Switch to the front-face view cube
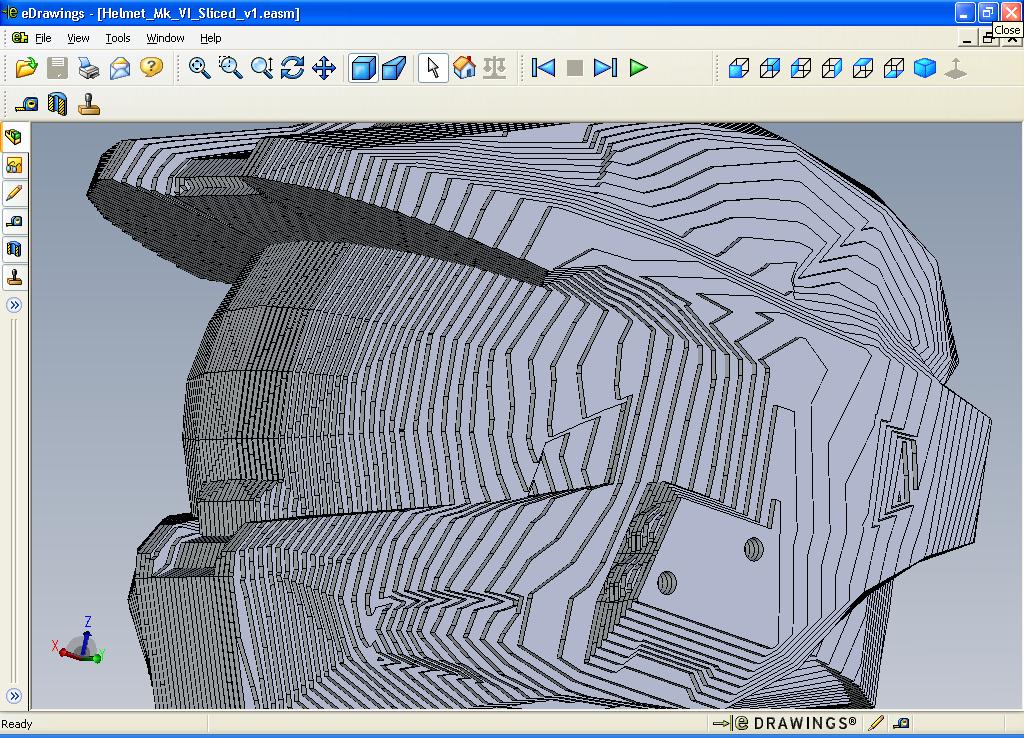The width and height of the screenshot is (1024, 738). click(x=739, y=68)
